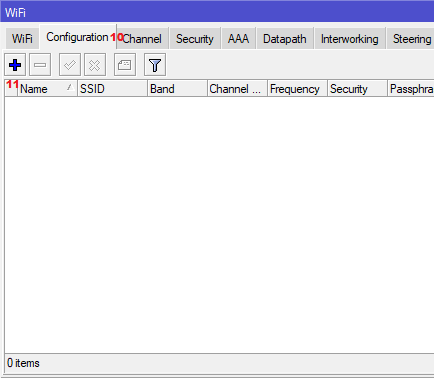Image resolution: width=434 pixels, height=378 pixels.
Task: Click the Channel ... column header
Action: (237, 89)
